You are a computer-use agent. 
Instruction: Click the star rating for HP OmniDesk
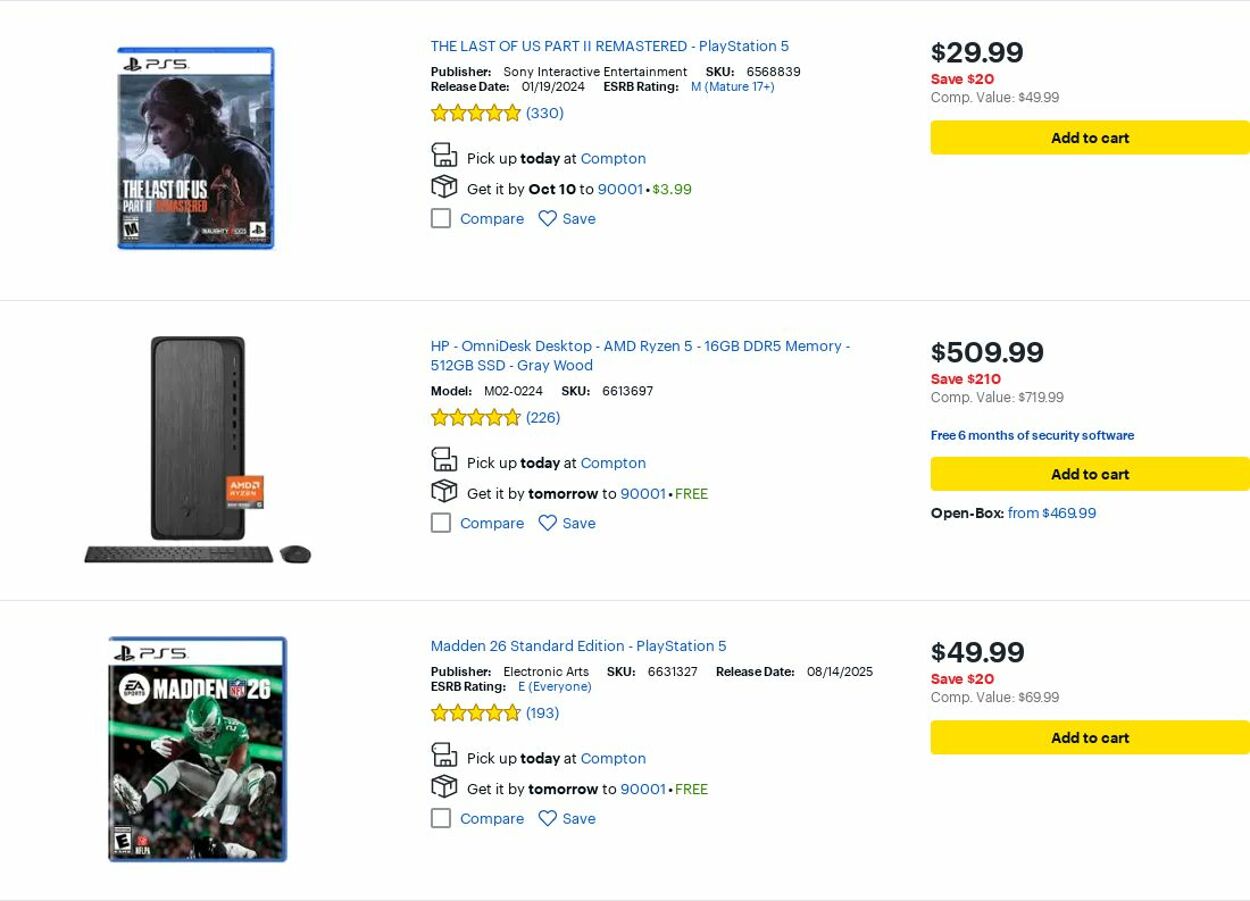[476, 418]
